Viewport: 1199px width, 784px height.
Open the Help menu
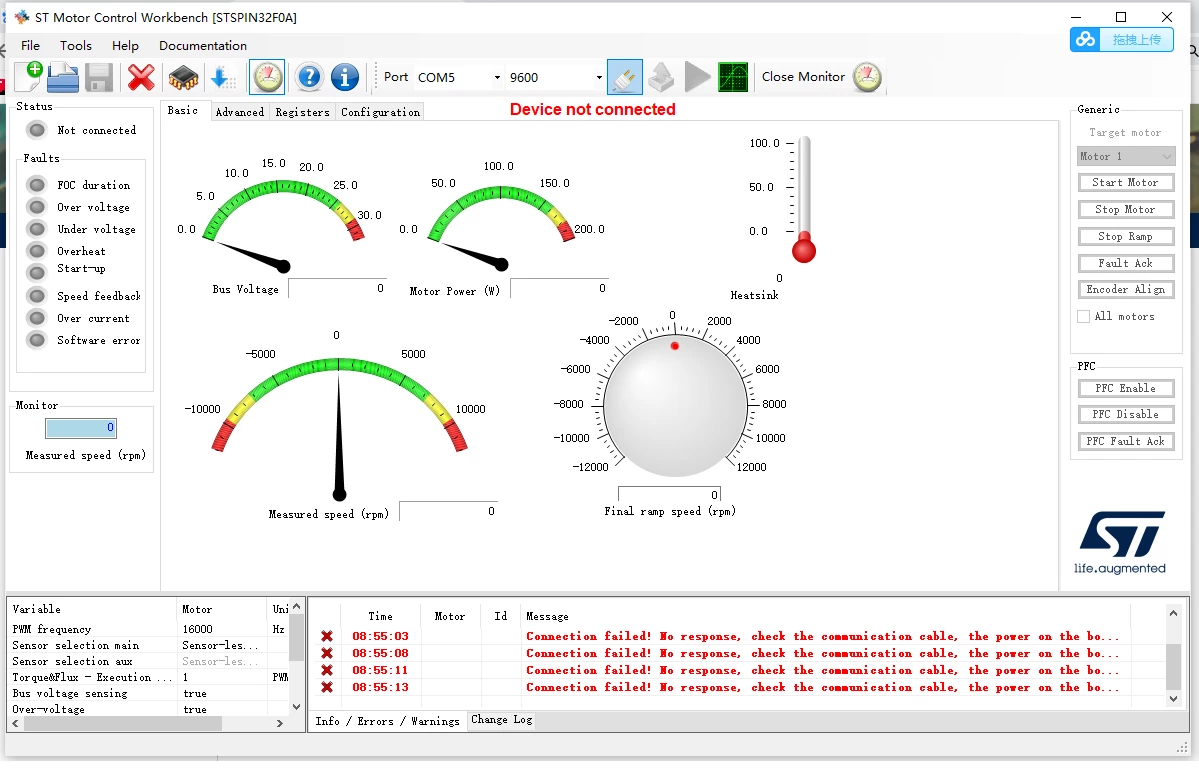[x=125, y=46]
